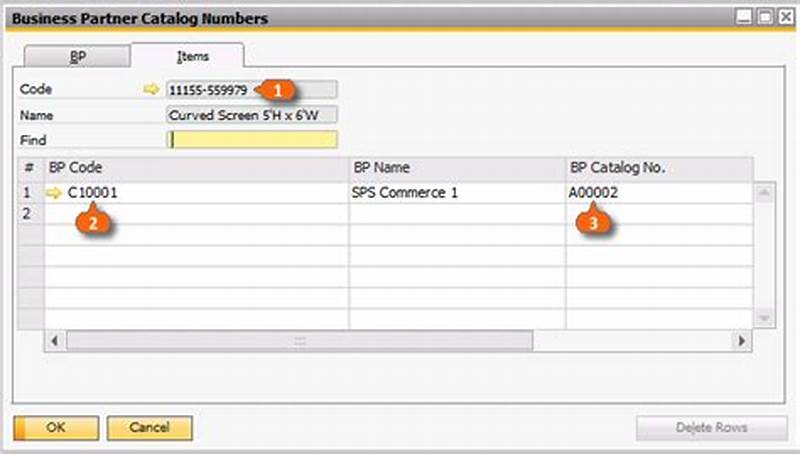Image resolution: width=800 pixels, height=454 pixels.
Task: Minimize the Business Partner Catalog Numbers window
Action: click(x=744, y=17)
